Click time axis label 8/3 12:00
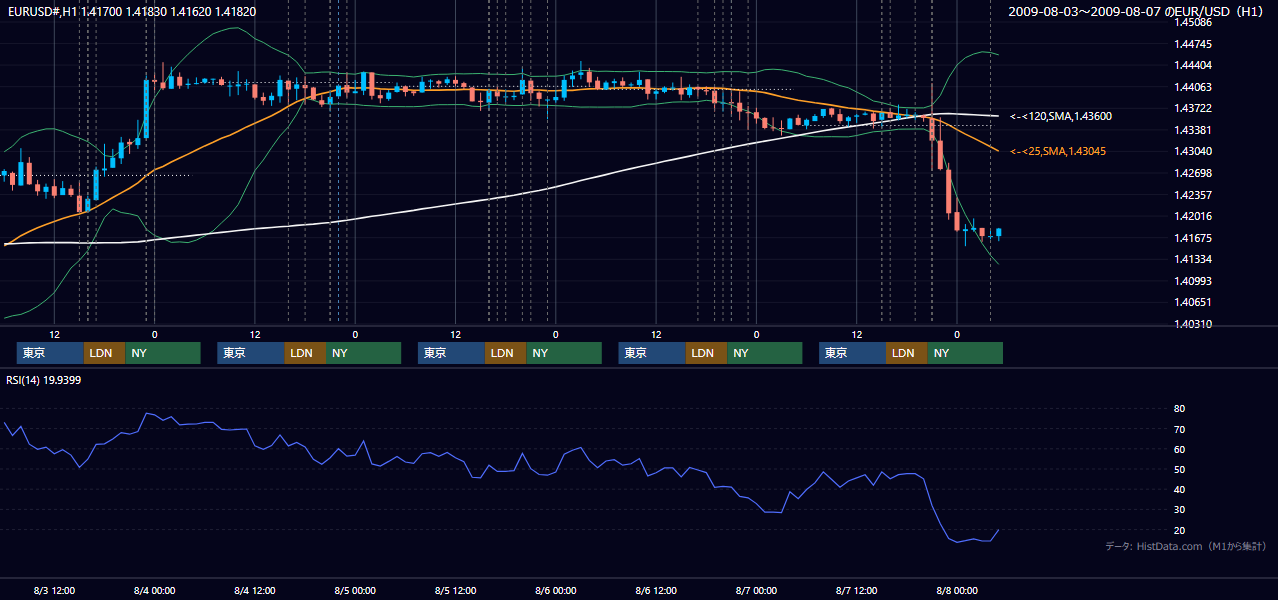The width and height of the screenshot is (1278, 600). point(55,590)
